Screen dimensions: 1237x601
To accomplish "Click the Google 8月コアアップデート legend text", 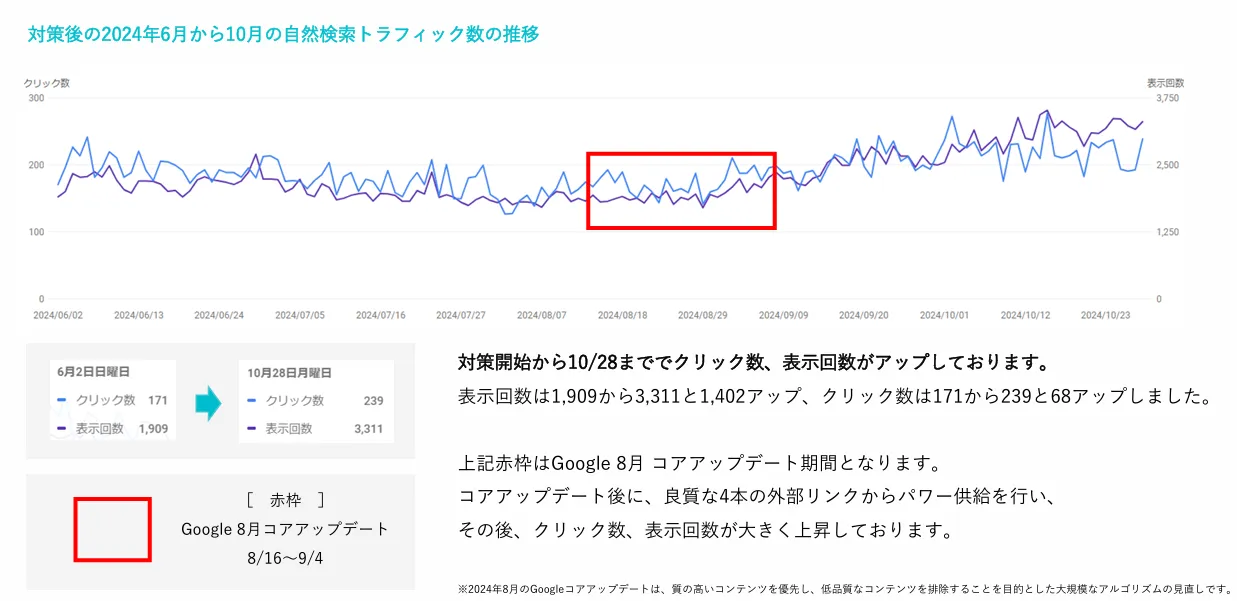I will [285, 529].
